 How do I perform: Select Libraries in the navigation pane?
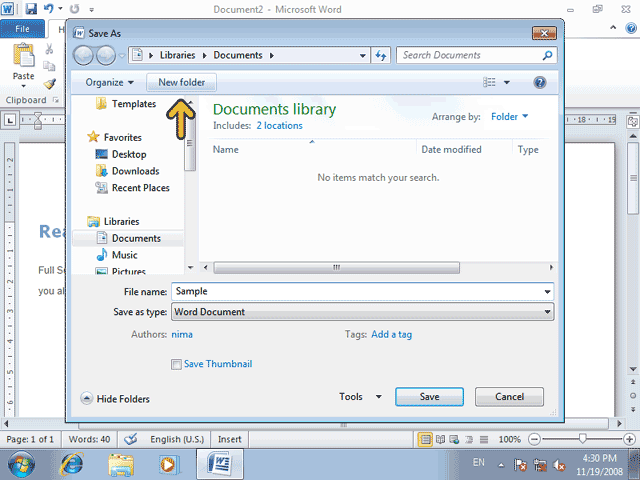pos(121,222)
